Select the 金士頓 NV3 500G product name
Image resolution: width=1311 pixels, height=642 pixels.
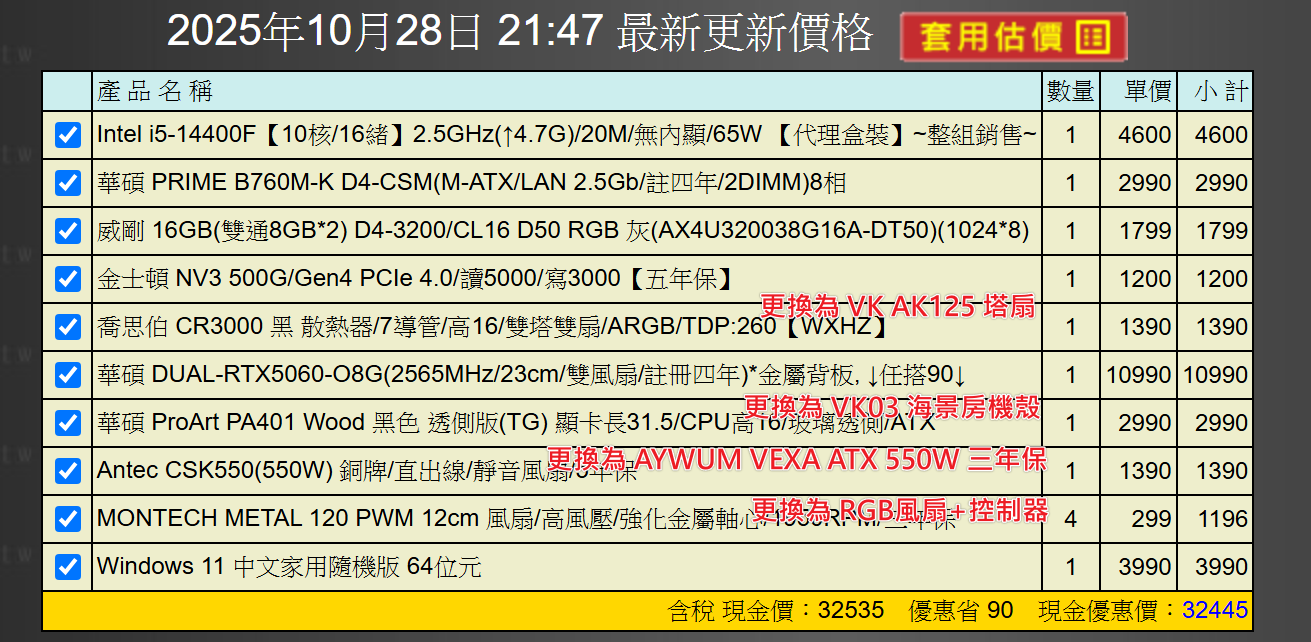click(417, 278)
